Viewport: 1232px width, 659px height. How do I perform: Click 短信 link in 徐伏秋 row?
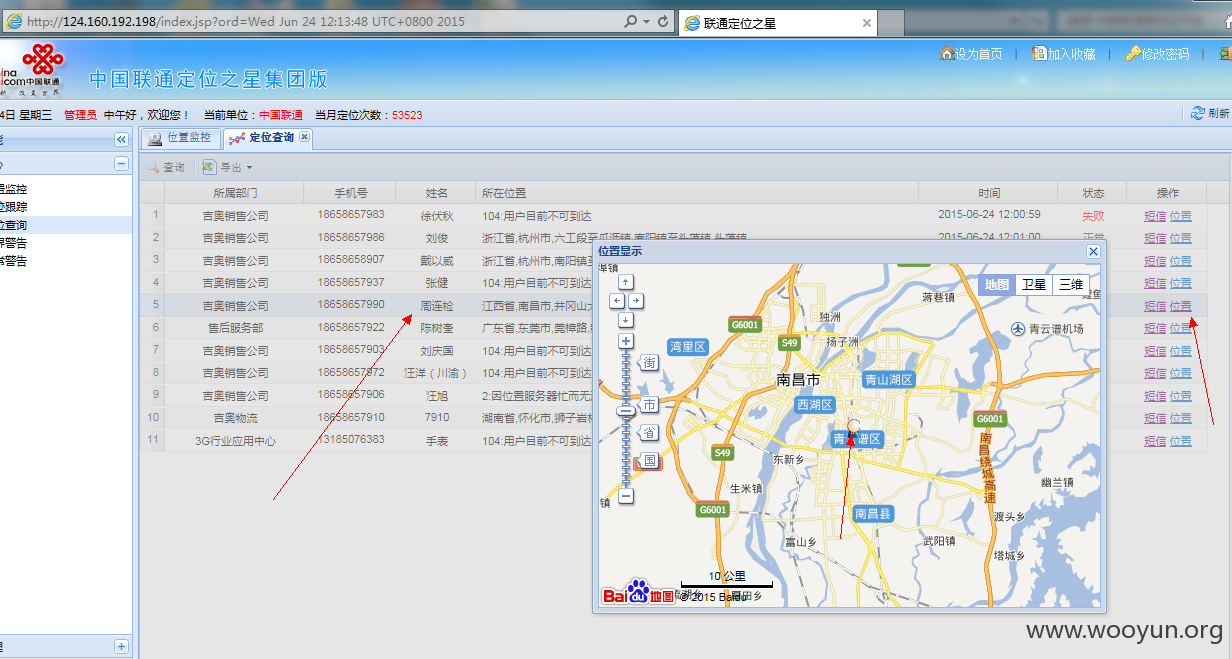[1155, 215]
